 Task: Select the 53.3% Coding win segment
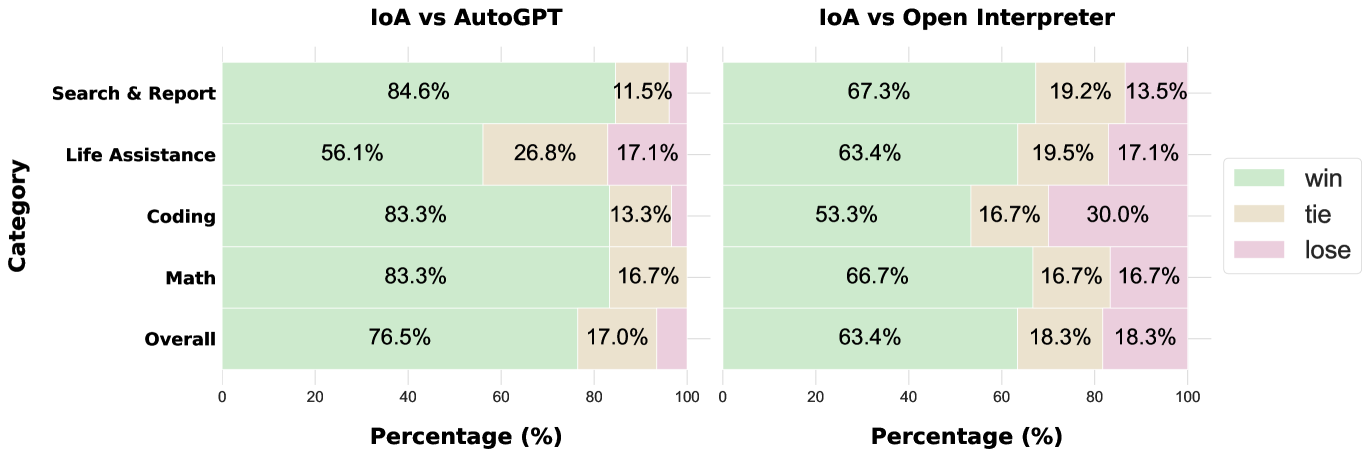point(846,215)
